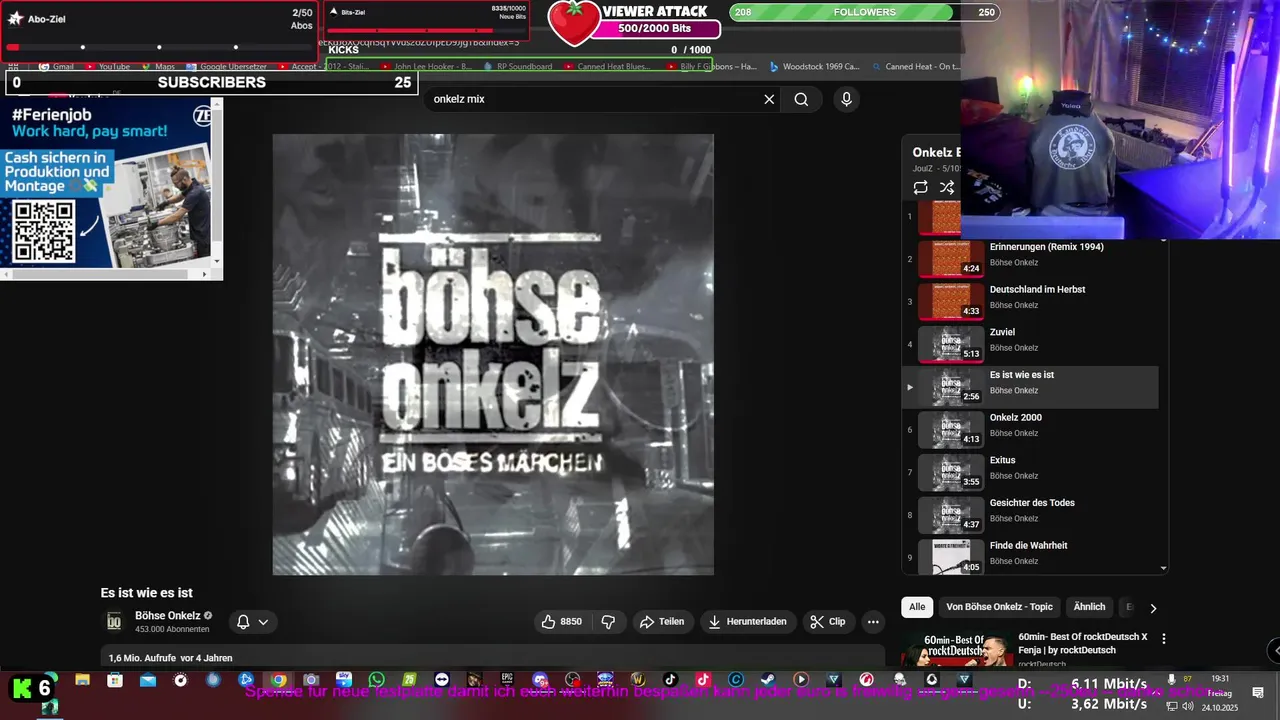1280x720 pixels.
Task: Open the '60min - Best Of rocktDeutsch' thumbnail
Action: tap(956, 649)
